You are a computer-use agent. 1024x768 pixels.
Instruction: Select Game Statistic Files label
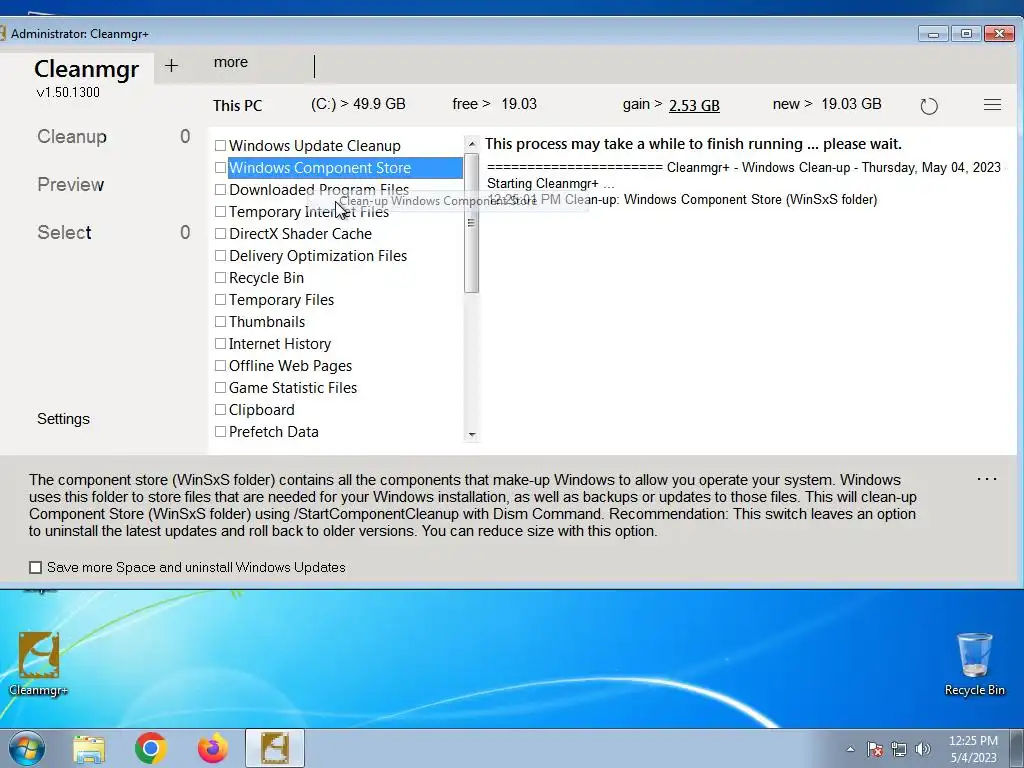pyautogui.click(x=293, y=388)
